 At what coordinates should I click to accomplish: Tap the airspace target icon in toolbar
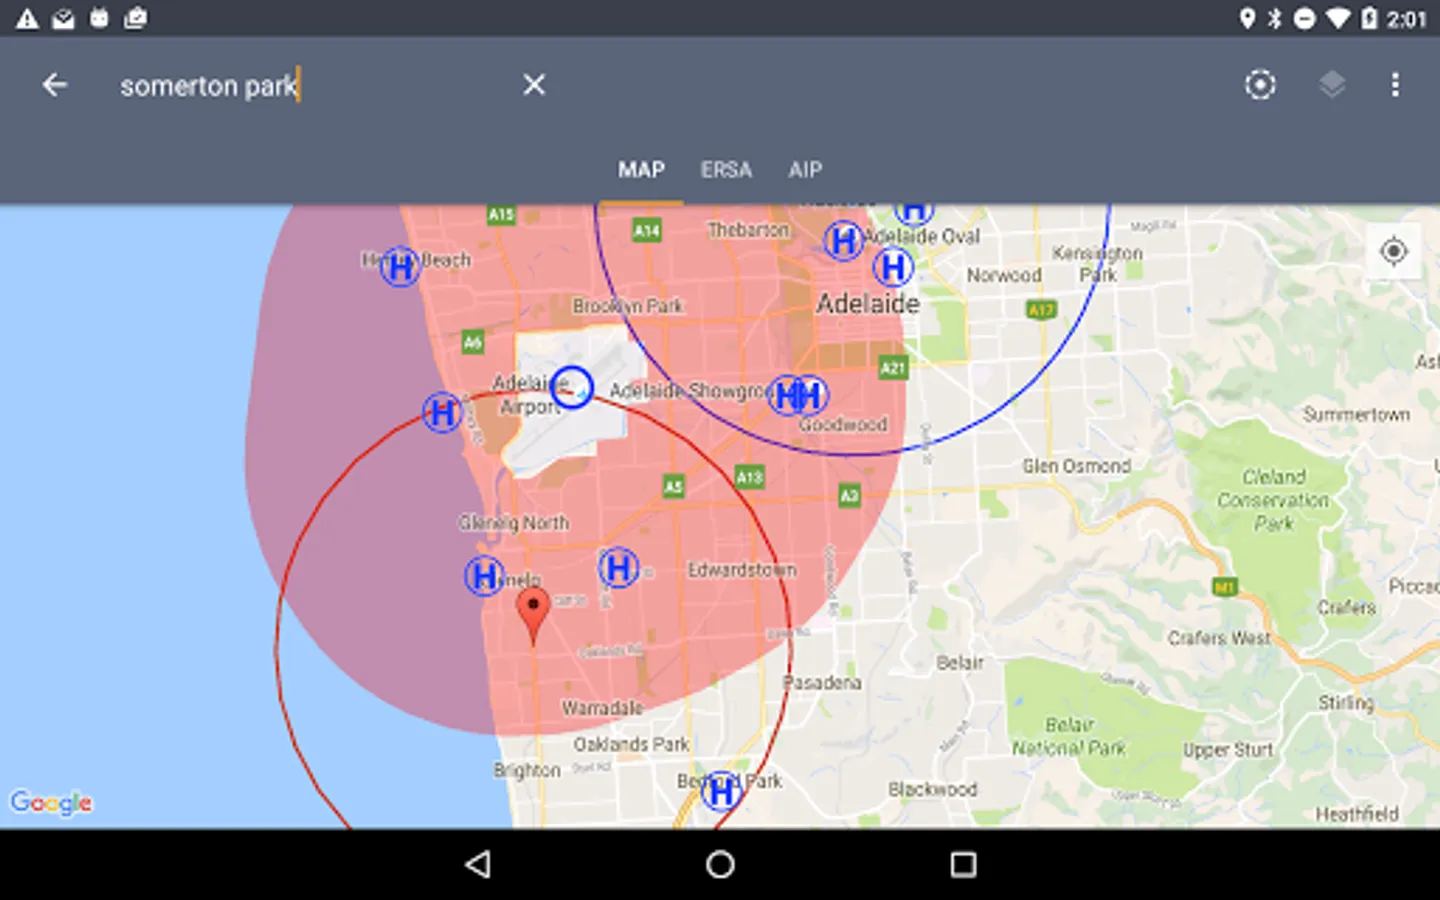[1260, 85]
